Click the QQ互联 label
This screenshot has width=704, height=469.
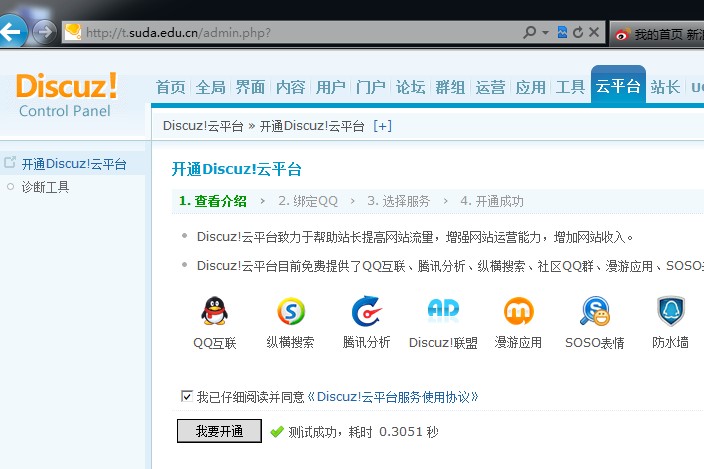(x=215, y=343)
